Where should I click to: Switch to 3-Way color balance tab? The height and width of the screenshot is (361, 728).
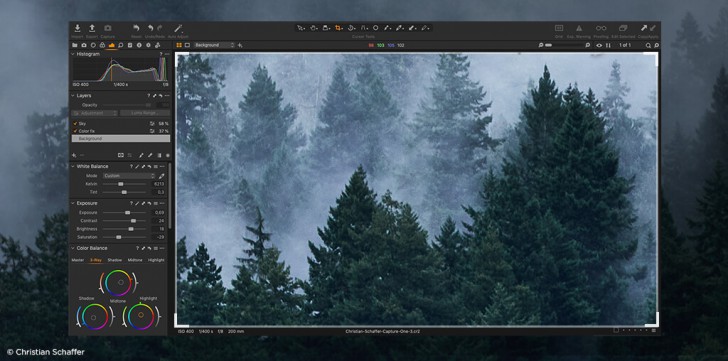(96, 260)
